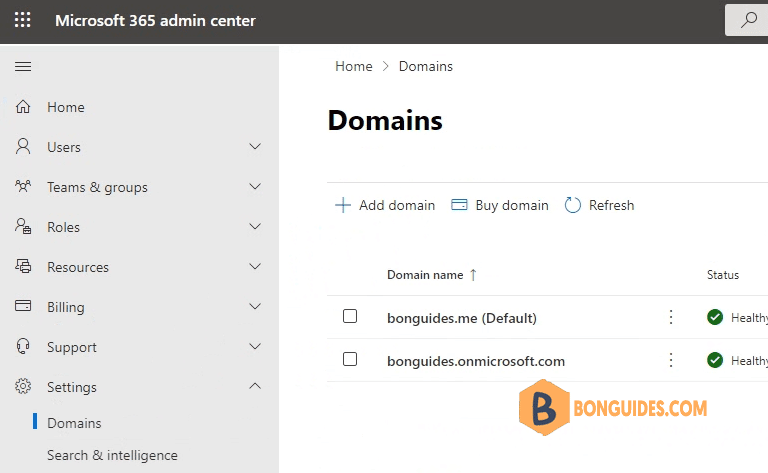This screenshot has width=768, height=473.
Task: Click the search magnifier icon
Action: pyautogui.click(x=749, y=20)
